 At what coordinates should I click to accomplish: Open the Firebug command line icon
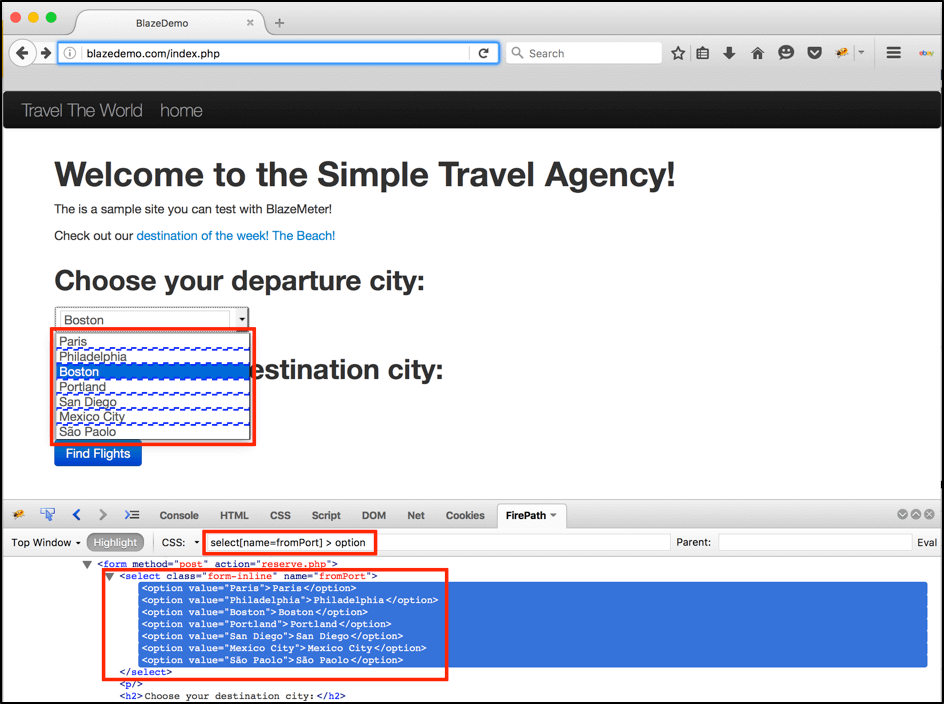tap(131, 515)
